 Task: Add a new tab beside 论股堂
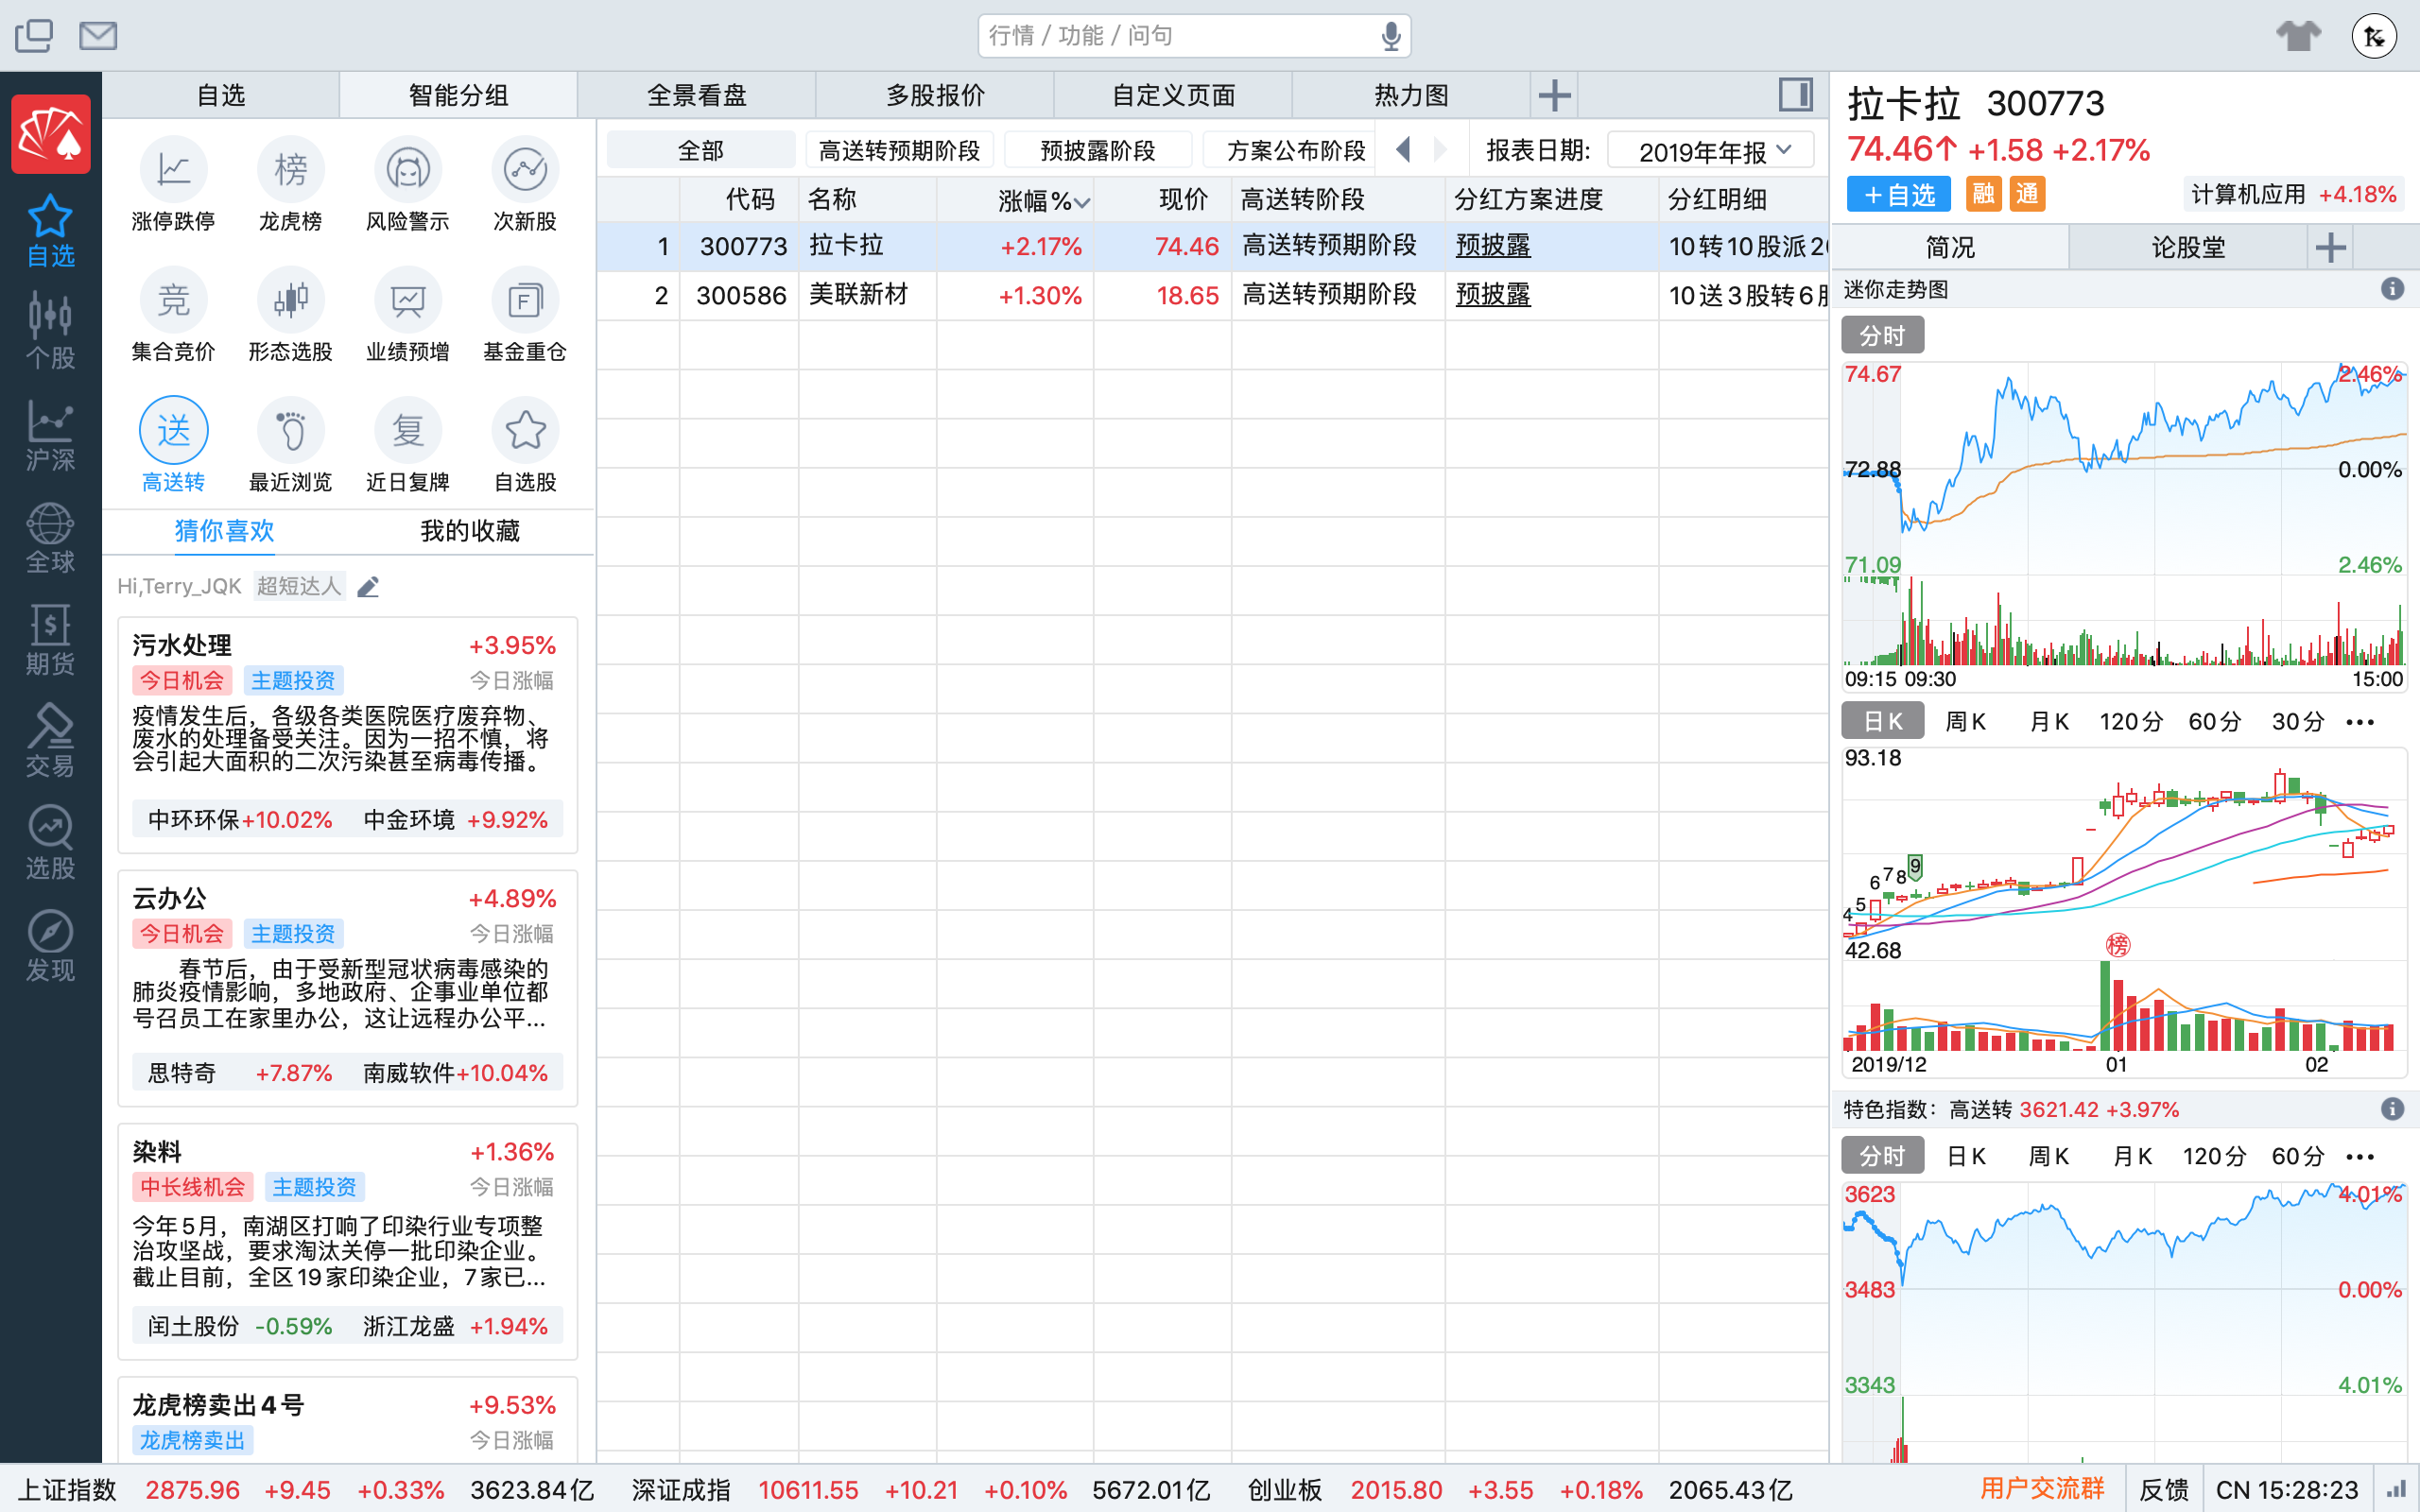point(2330,247)
